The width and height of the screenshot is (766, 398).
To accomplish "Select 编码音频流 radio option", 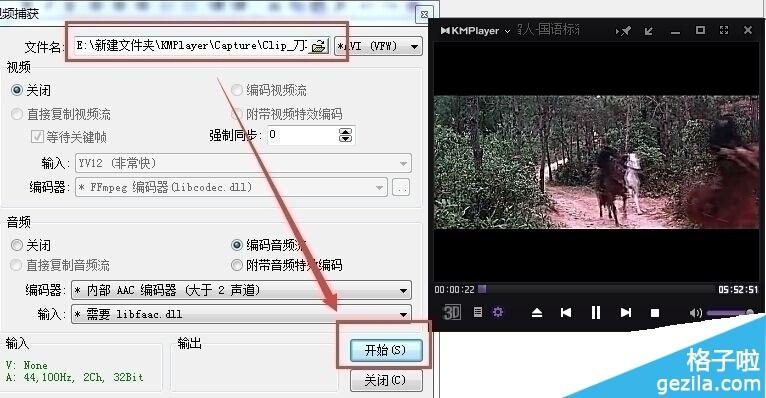I will [x=236, y=245].
